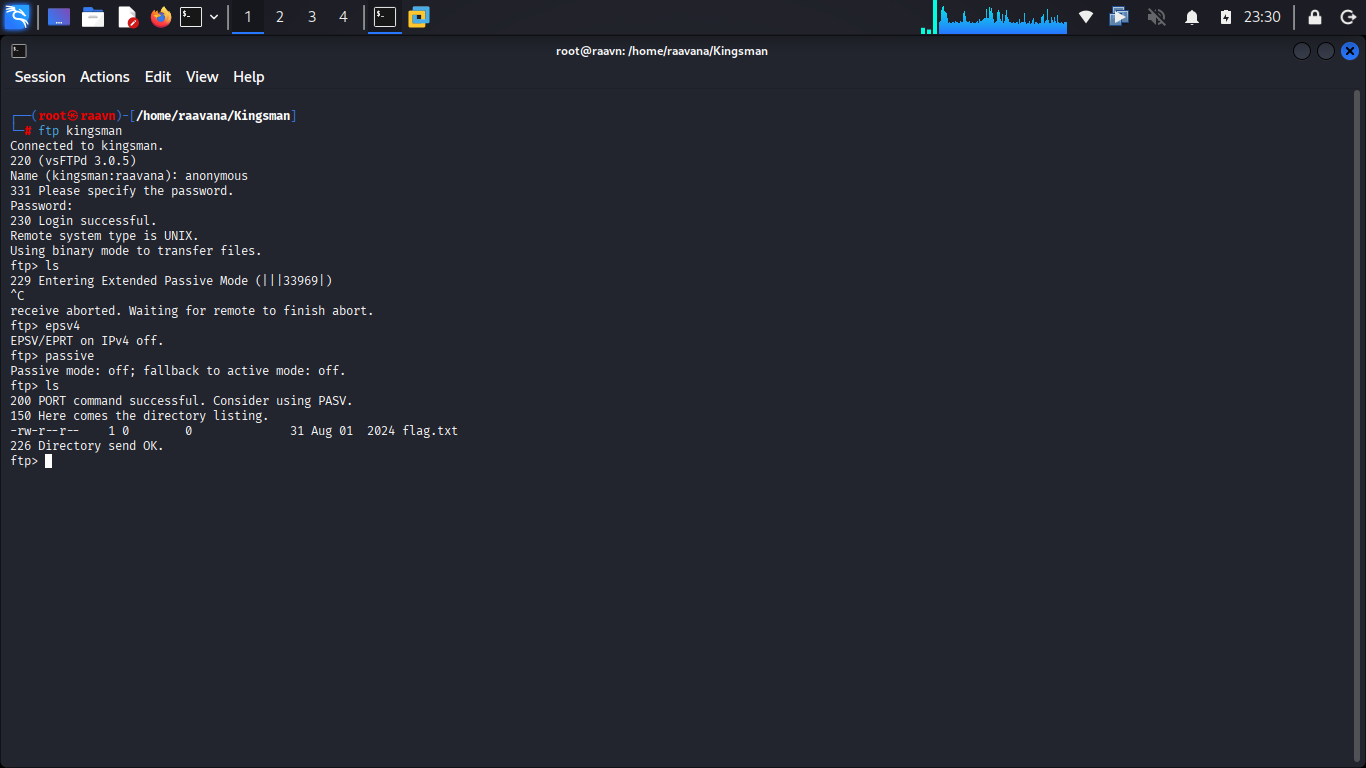
Task: Open the Kali dragon applications menu
Action: click(x=17, y=17)
